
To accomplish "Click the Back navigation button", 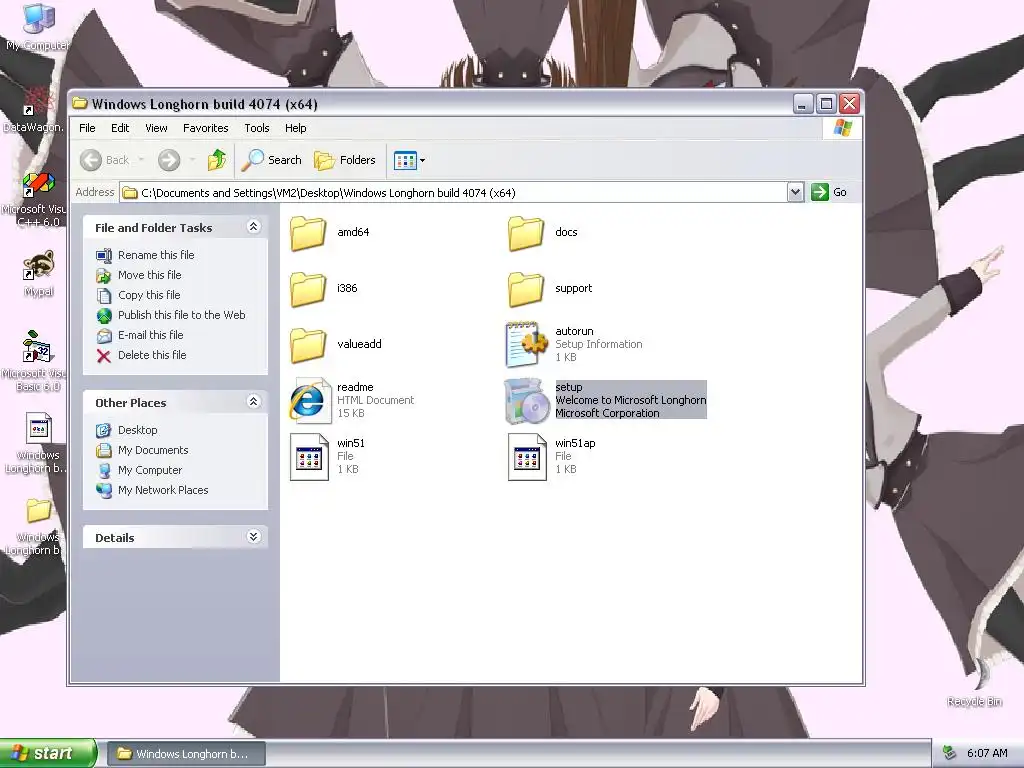I will pyautogui.click(x=104, y=160).
